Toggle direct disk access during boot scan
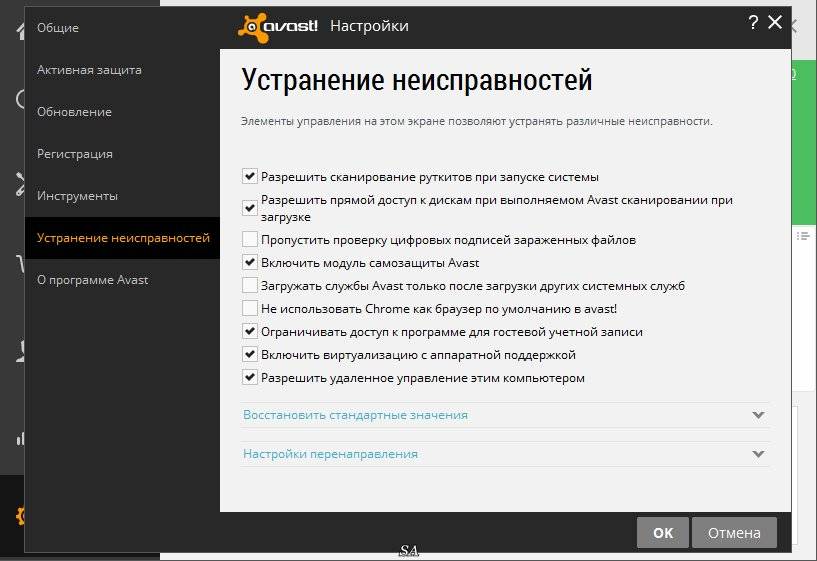Viewport: 817px width, 561px height. (x=250, y=208)
